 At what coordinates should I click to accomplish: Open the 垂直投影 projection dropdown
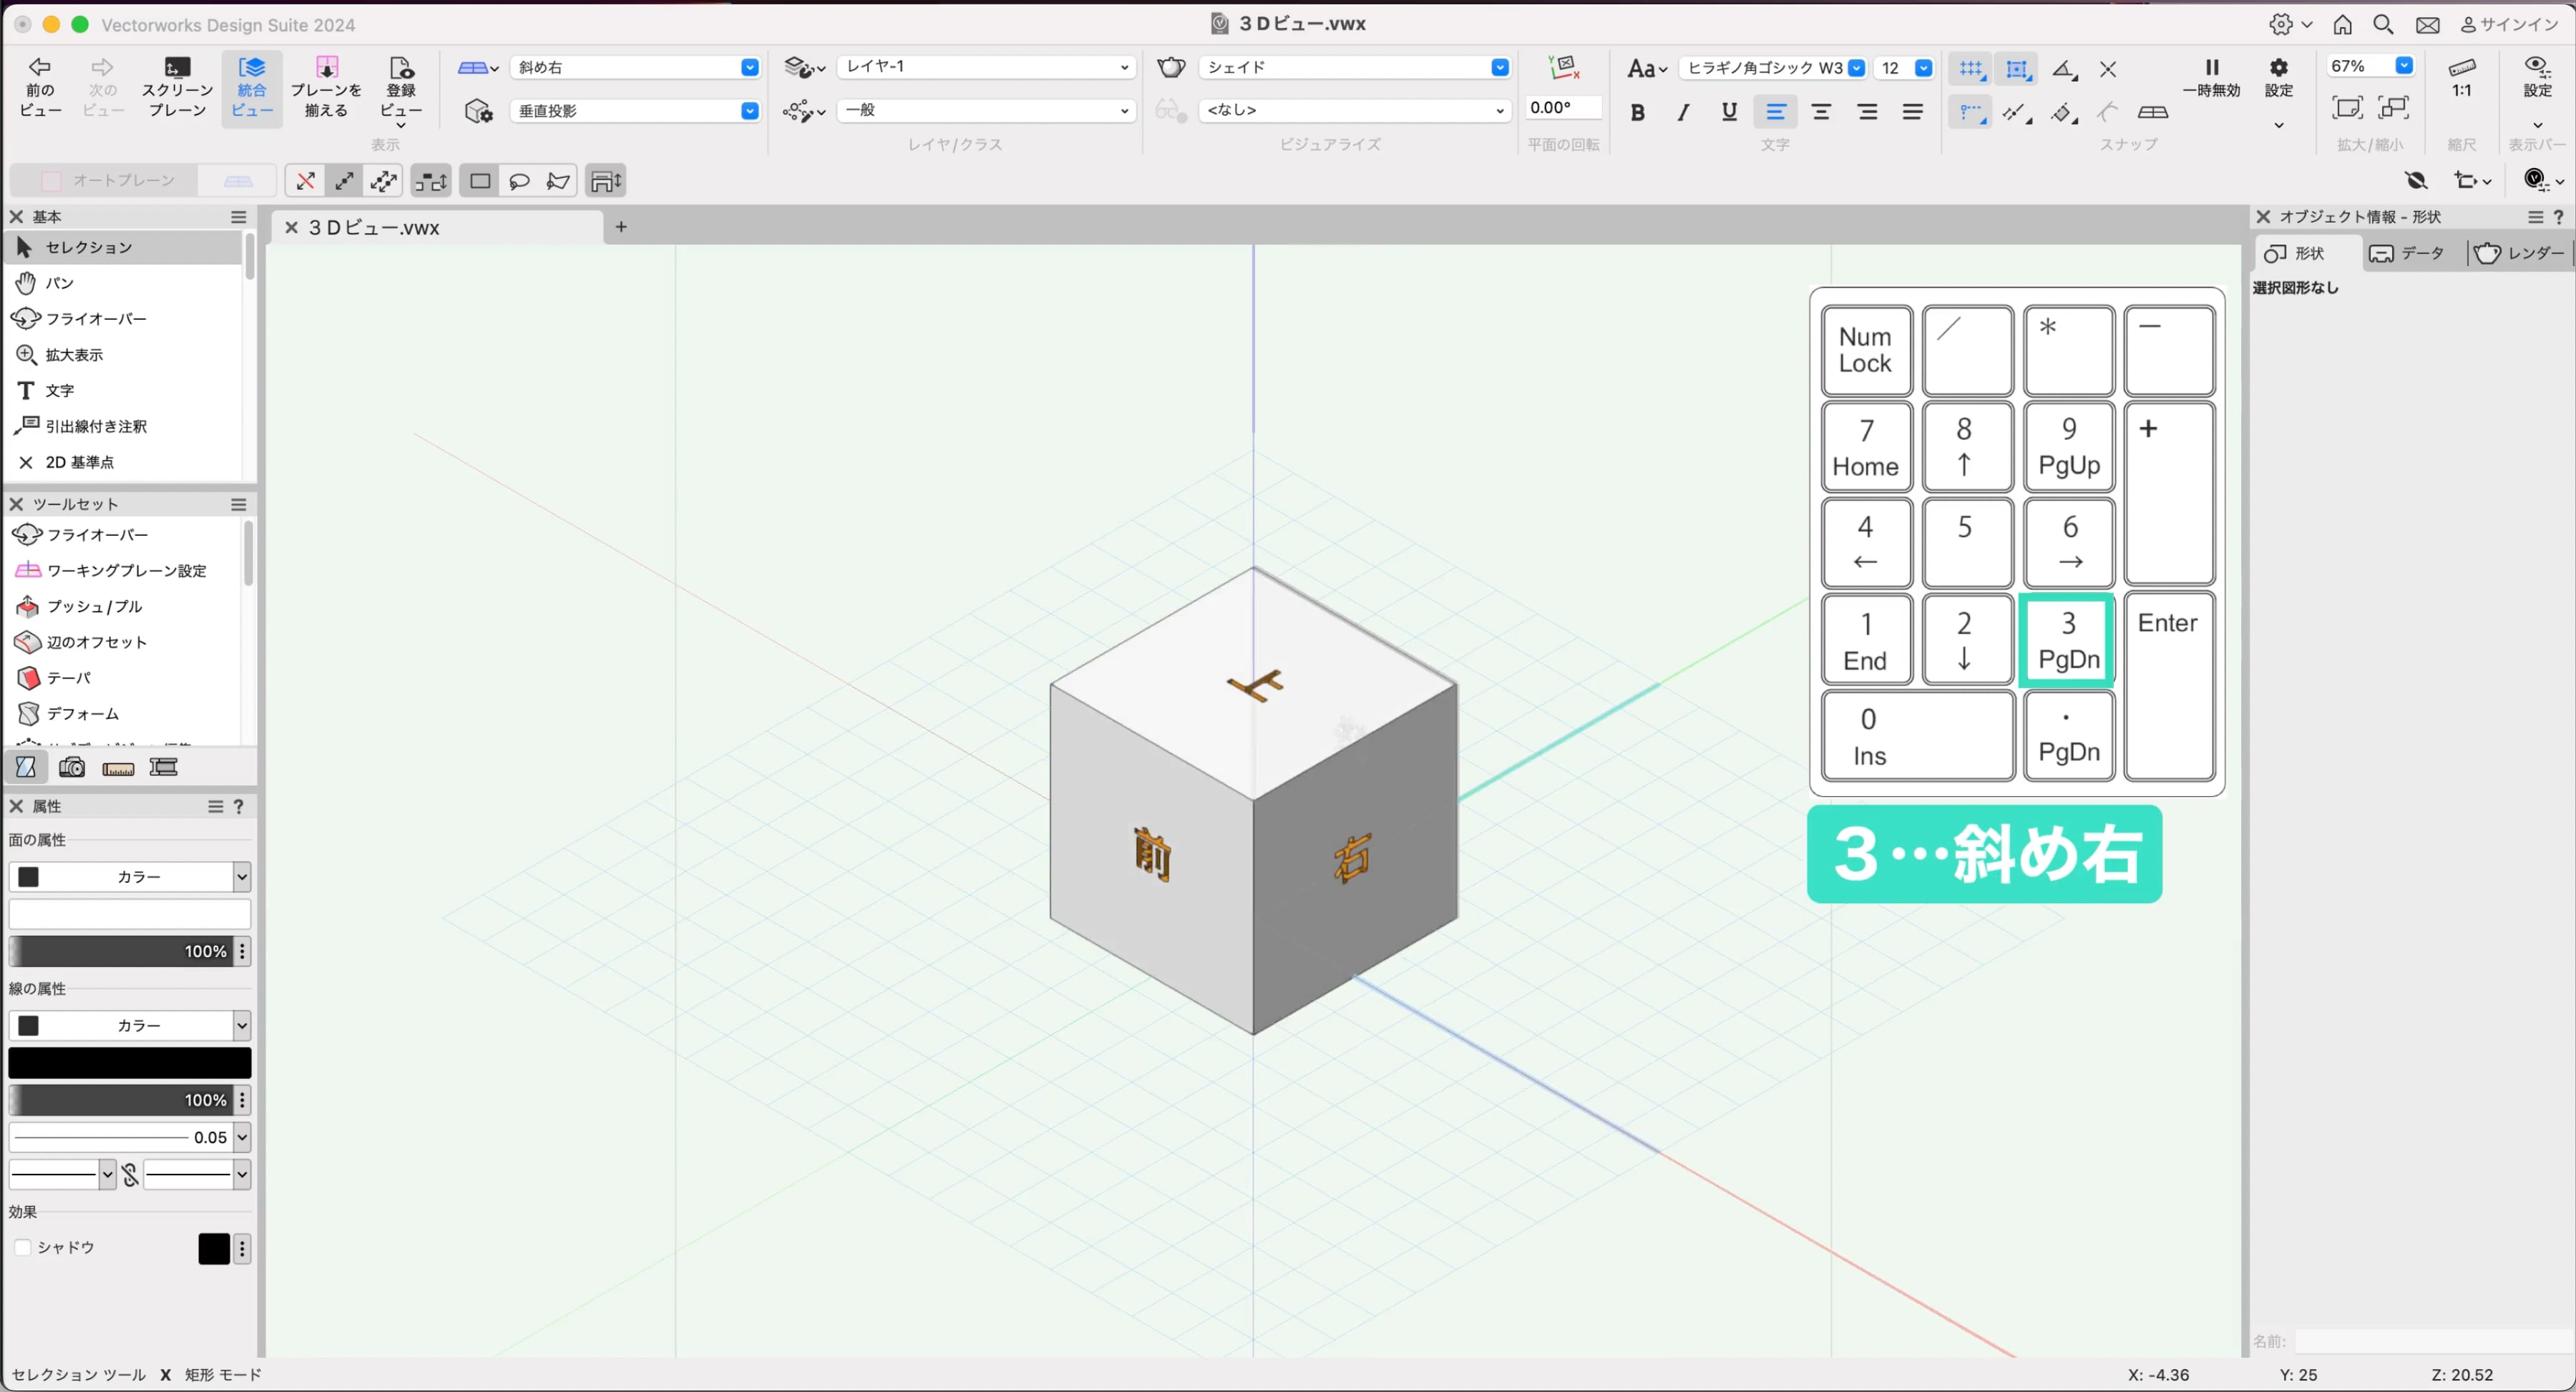636,111
